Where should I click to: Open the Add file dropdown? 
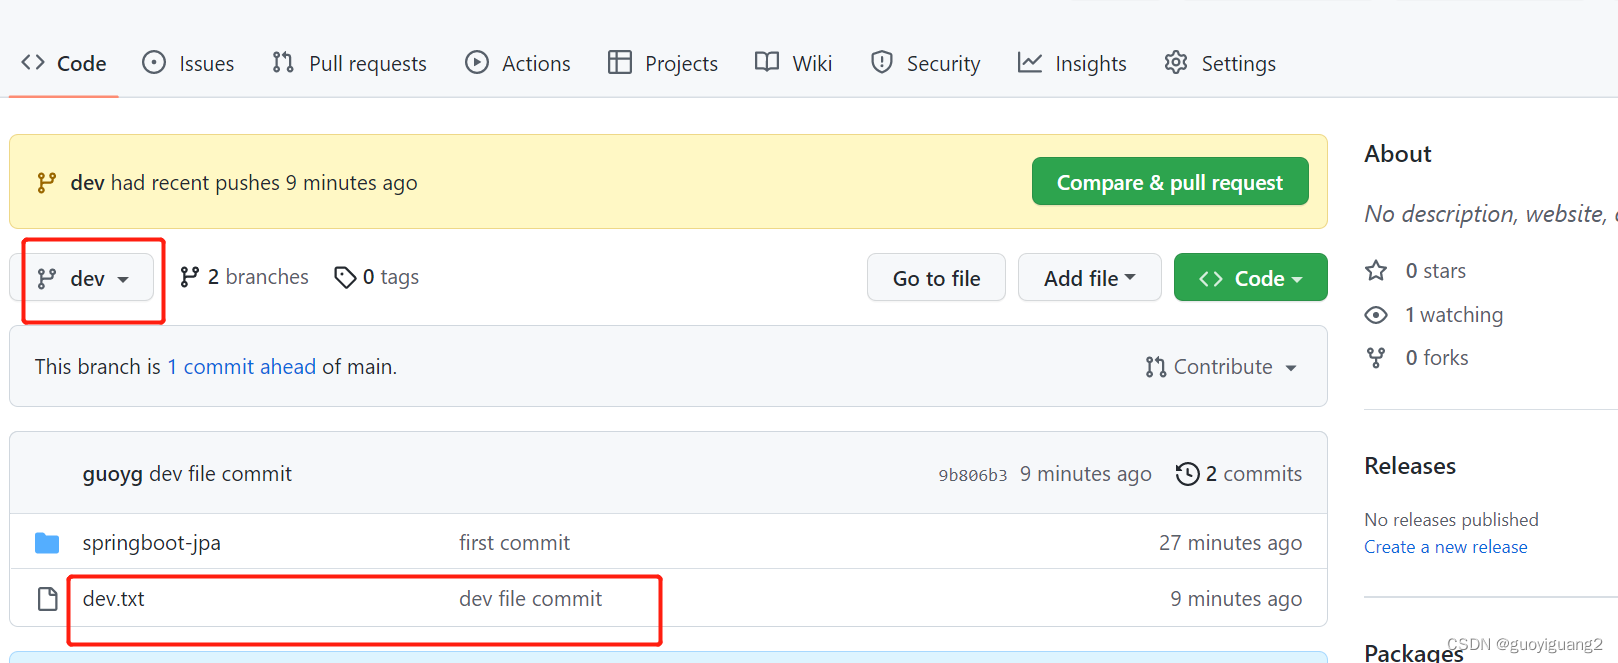pyautogui.click(x=1090, y=278)
